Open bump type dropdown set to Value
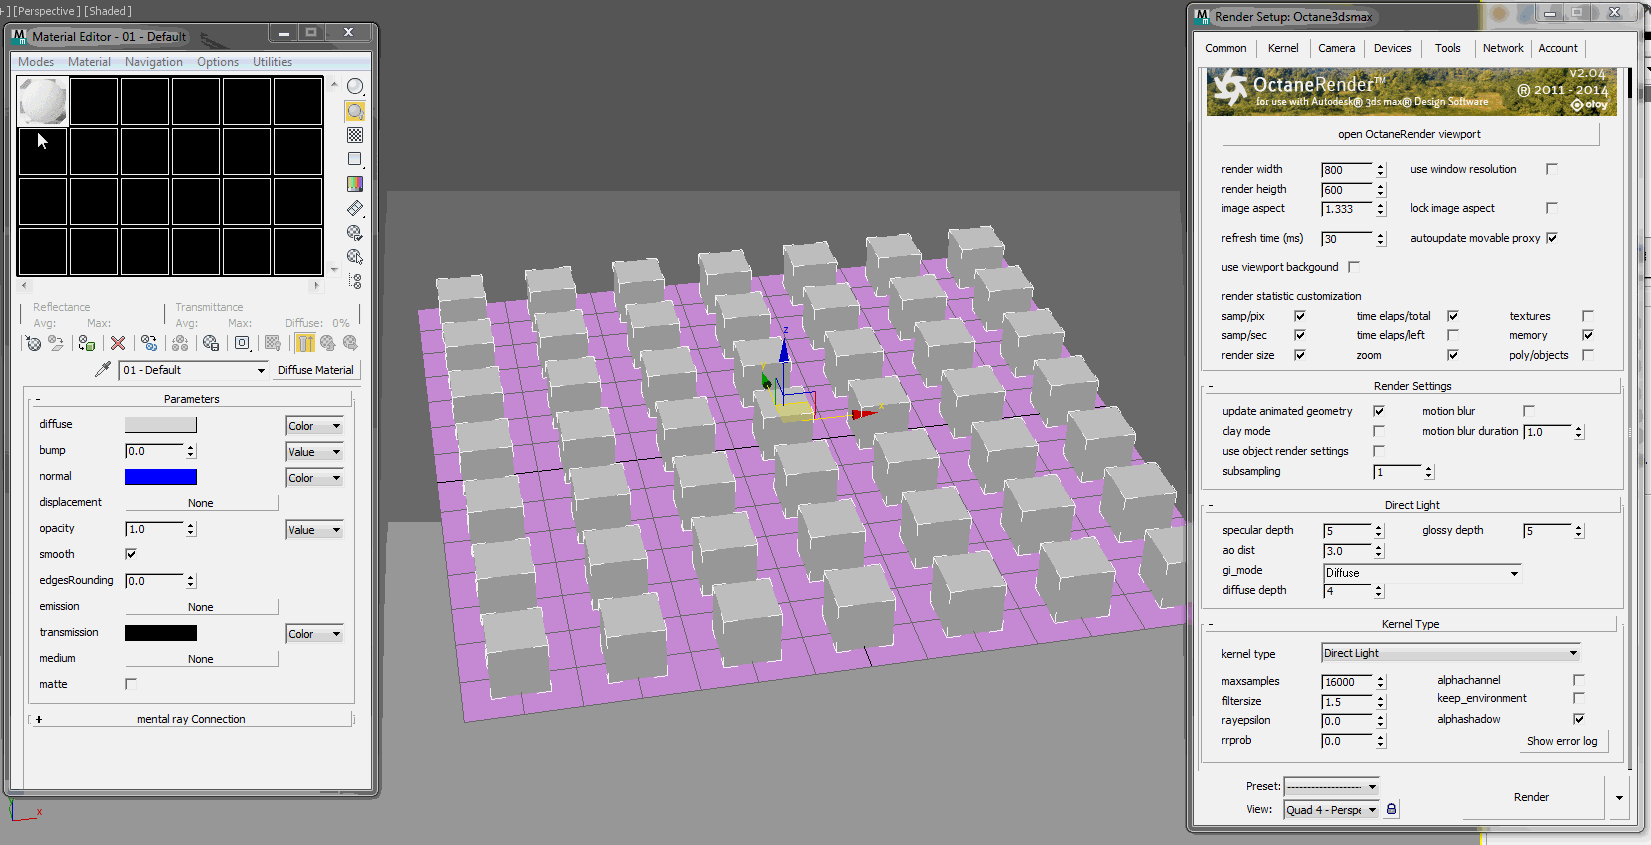Viewport: 1651px width, 845px height. pyautogui.click(x=314, y=452)
